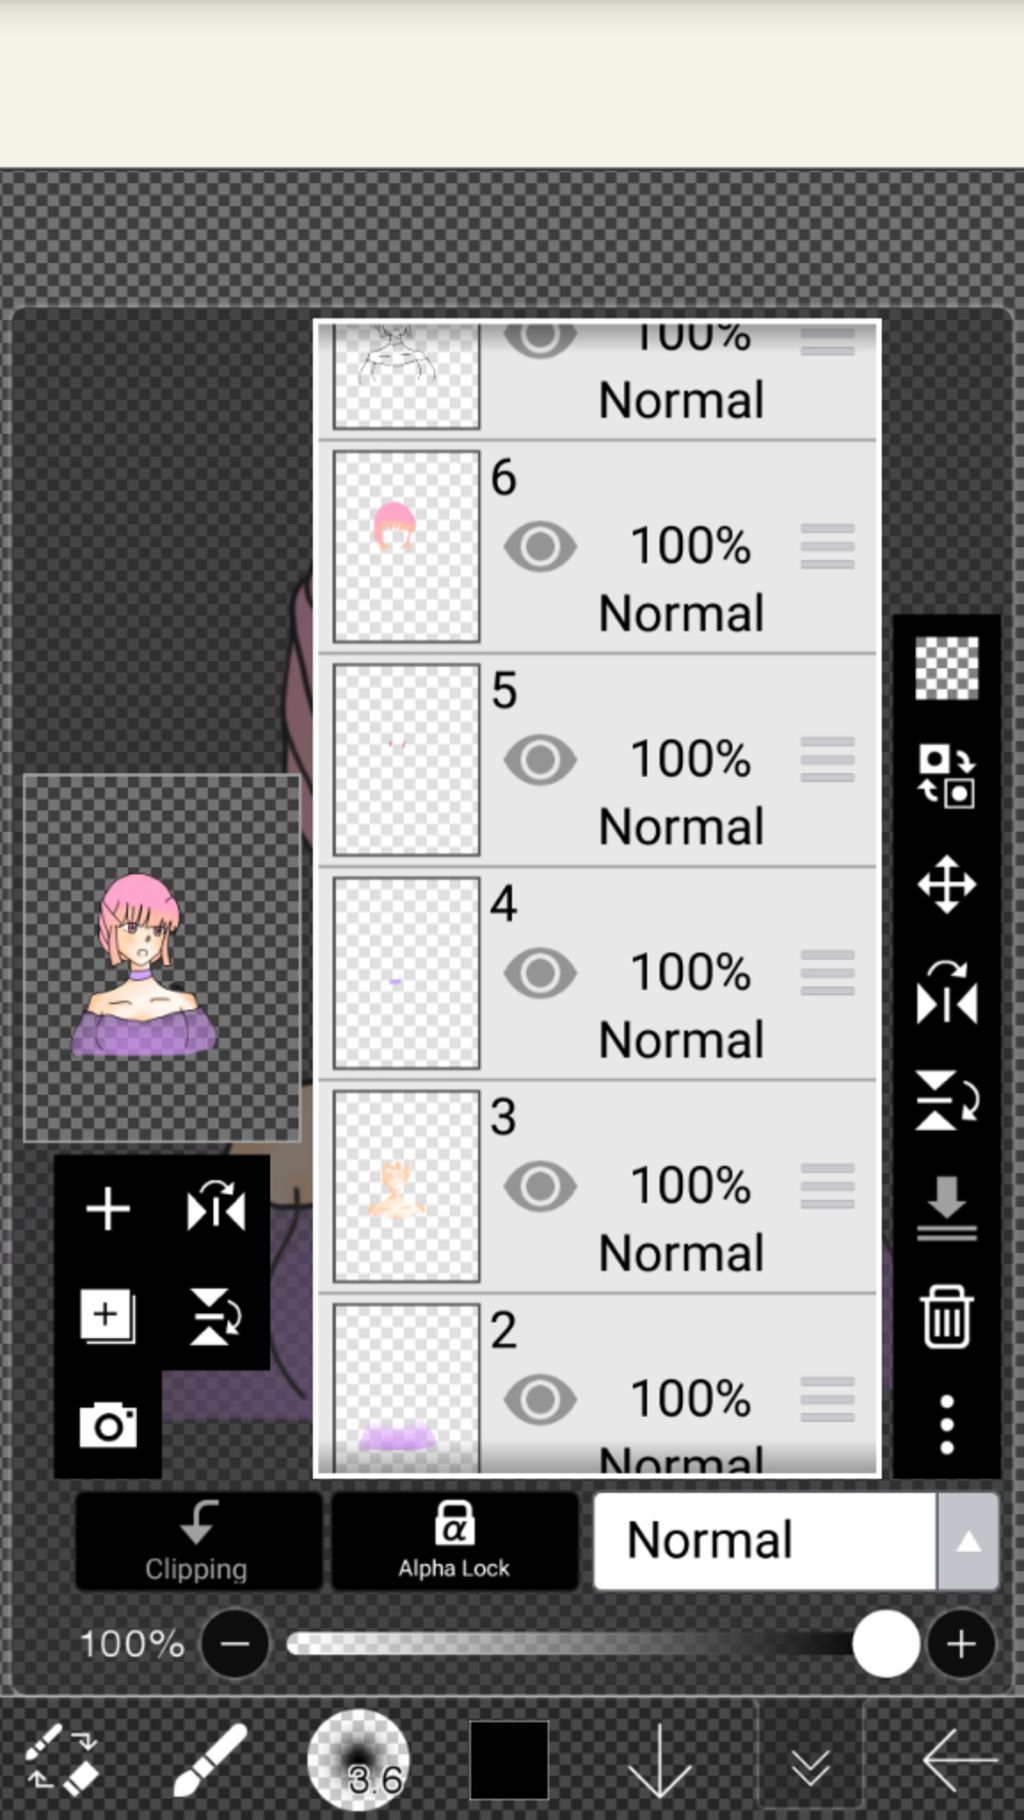Toggle visibility of layer 4
The image size is (1024, 1820).
[x=540, y=973]
